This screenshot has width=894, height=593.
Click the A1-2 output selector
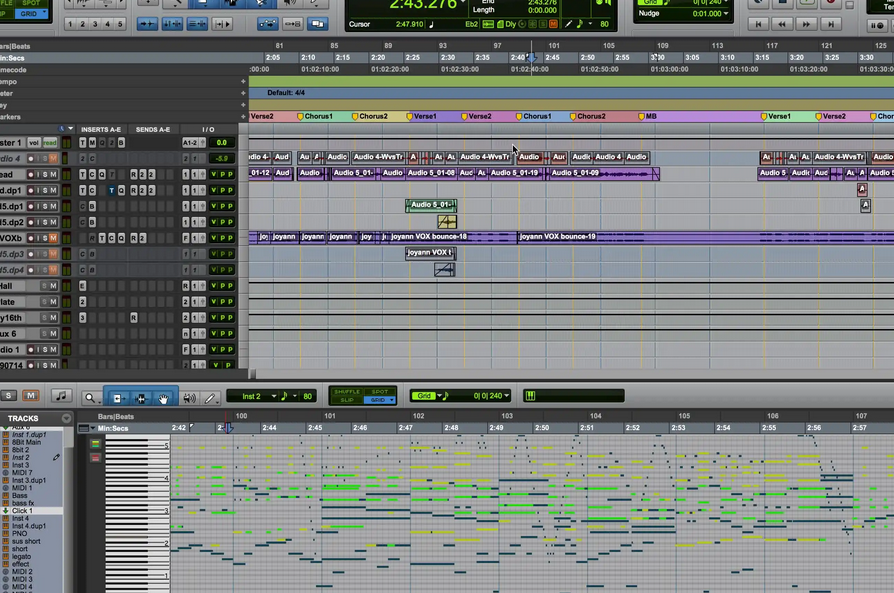(x=192, y=143)
